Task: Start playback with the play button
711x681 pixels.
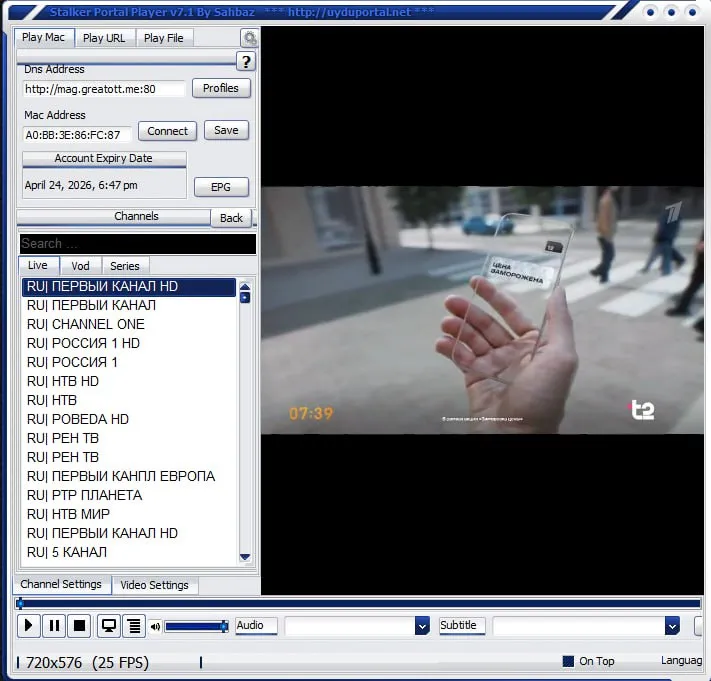Action: 29,626
